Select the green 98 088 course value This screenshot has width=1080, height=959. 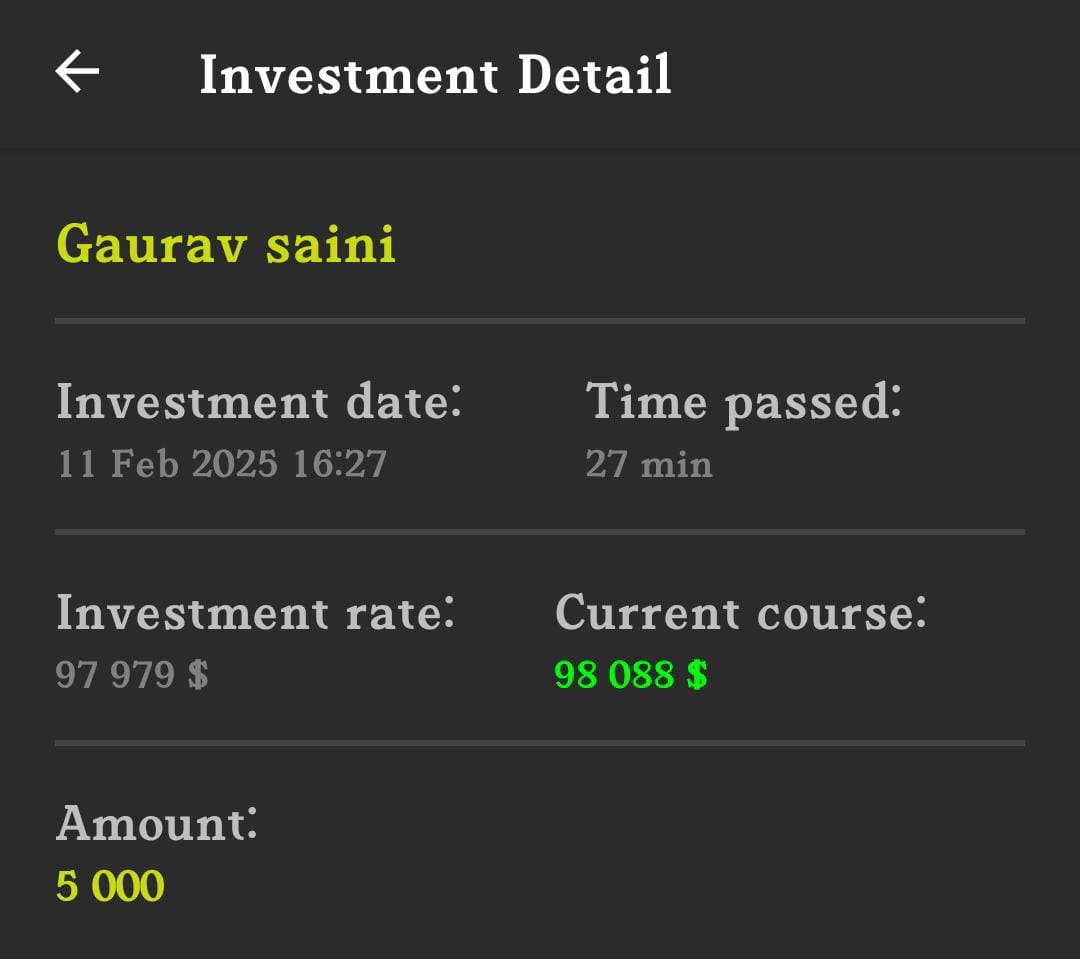614,675
